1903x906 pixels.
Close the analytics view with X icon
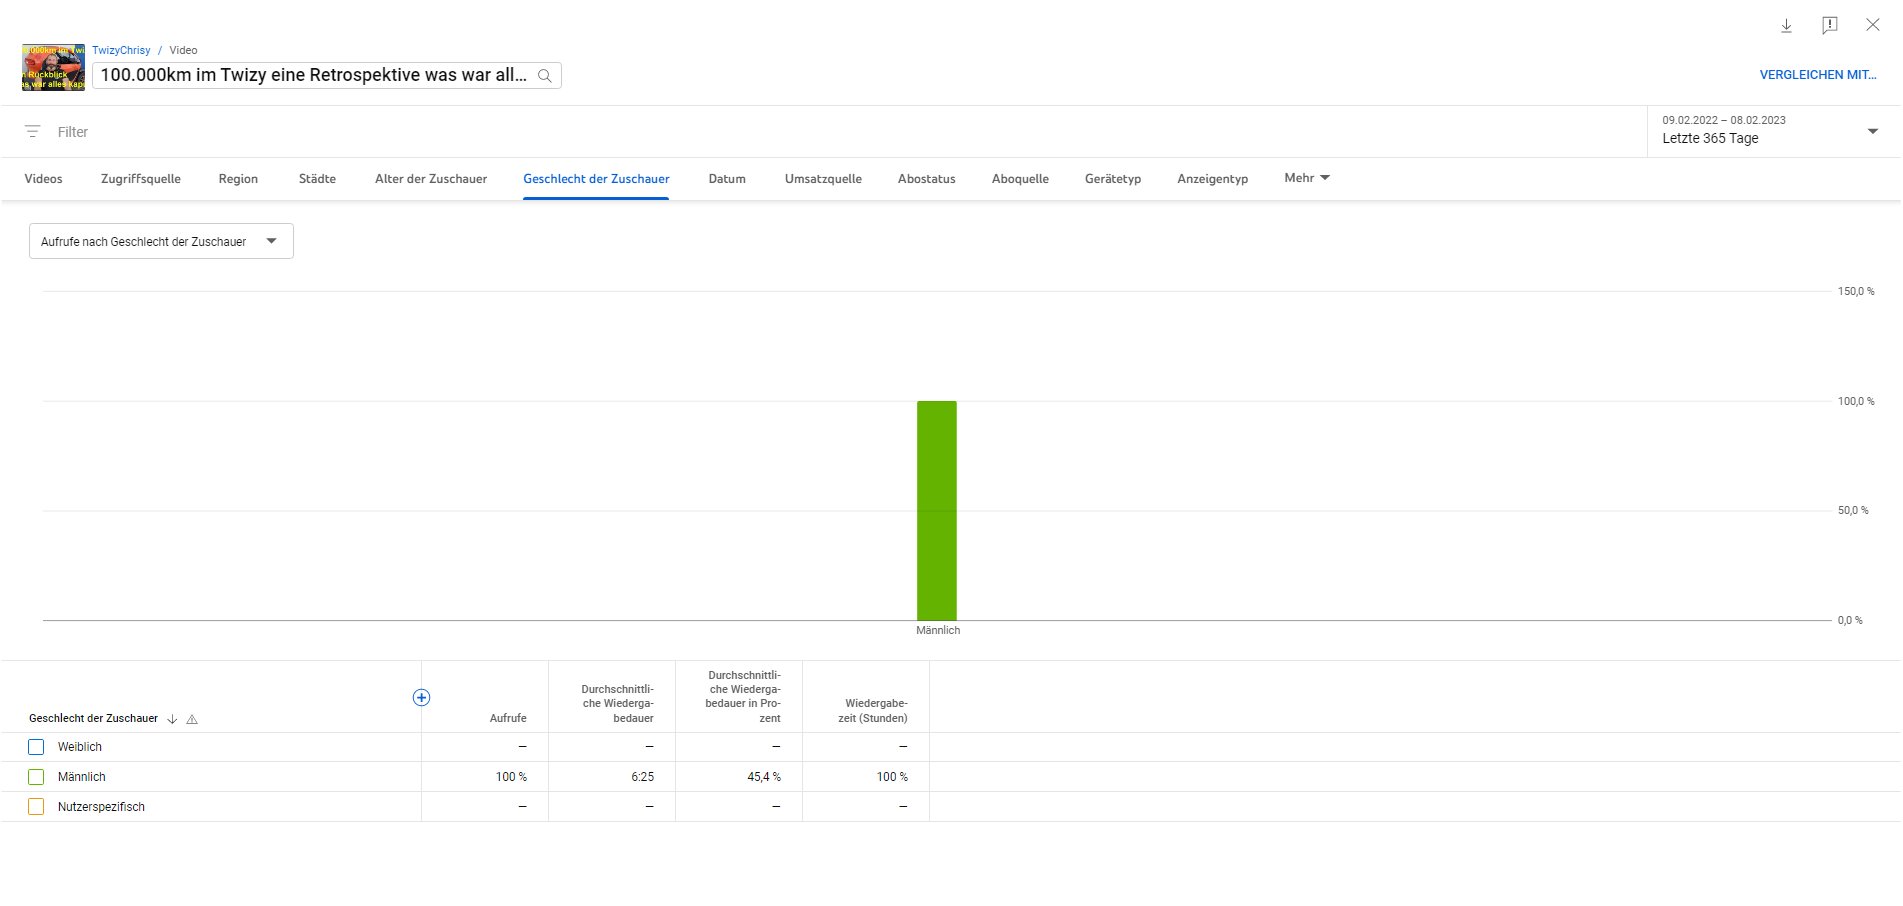point(1872,25)
